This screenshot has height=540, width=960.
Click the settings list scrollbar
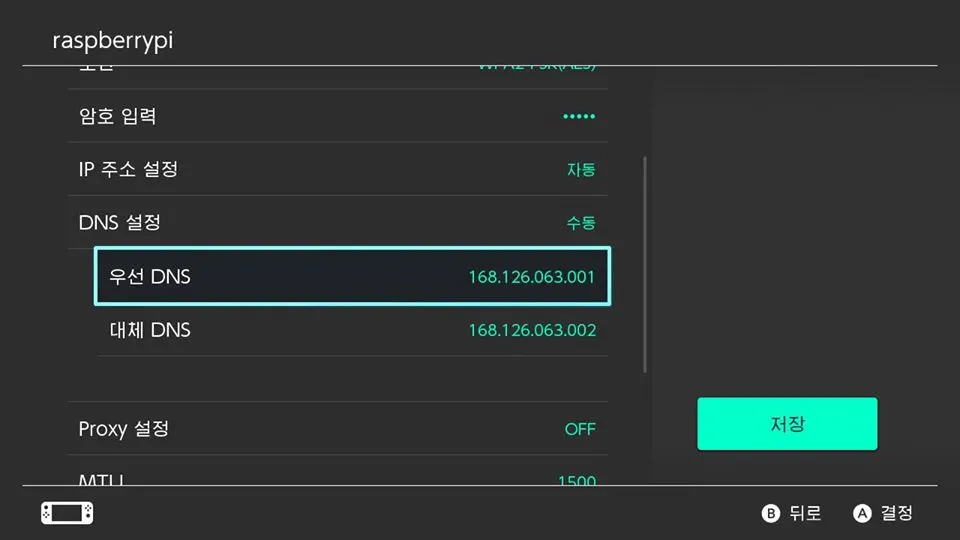click(645, 264)
